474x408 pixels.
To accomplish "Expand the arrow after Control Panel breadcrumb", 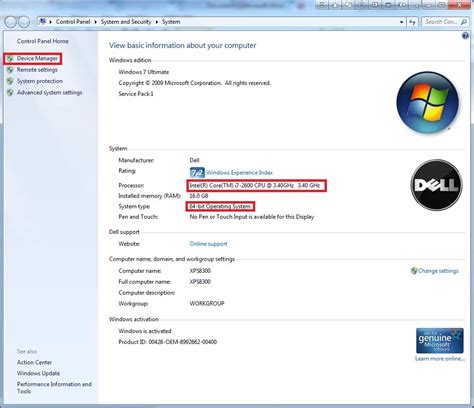I will [x=95, y=22].
